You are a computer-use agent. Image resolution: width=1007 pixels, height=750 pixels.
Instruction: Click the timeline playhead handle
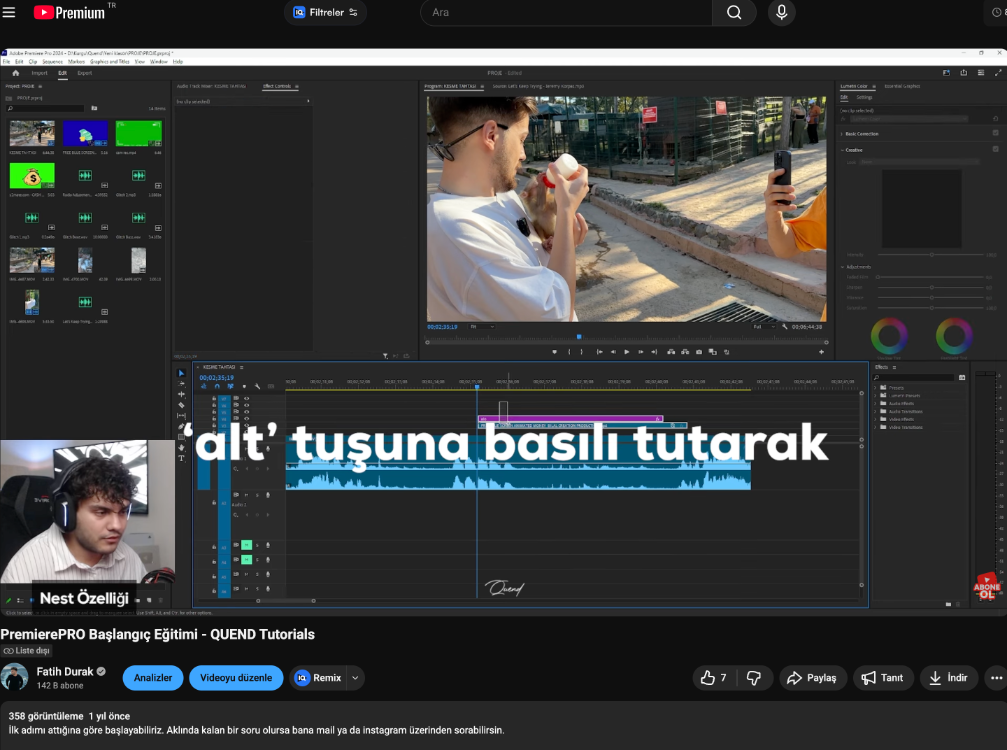coord(477,387)
